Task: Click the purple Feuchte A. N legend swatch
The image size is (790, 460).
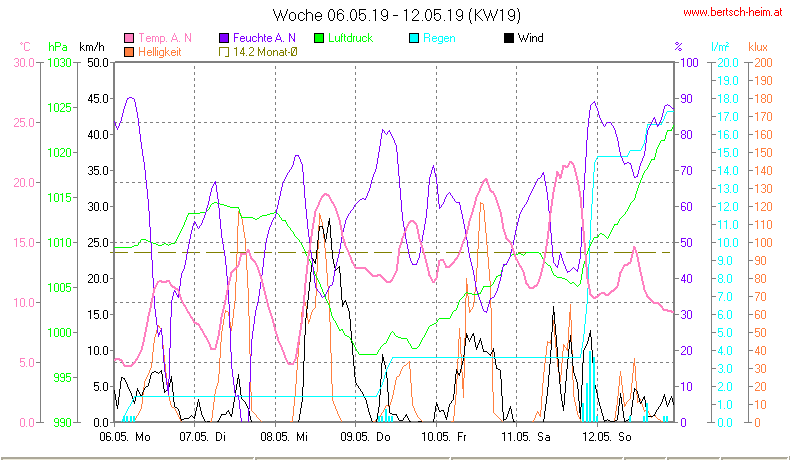Action: pyautogui.click(x=224, y=38)
